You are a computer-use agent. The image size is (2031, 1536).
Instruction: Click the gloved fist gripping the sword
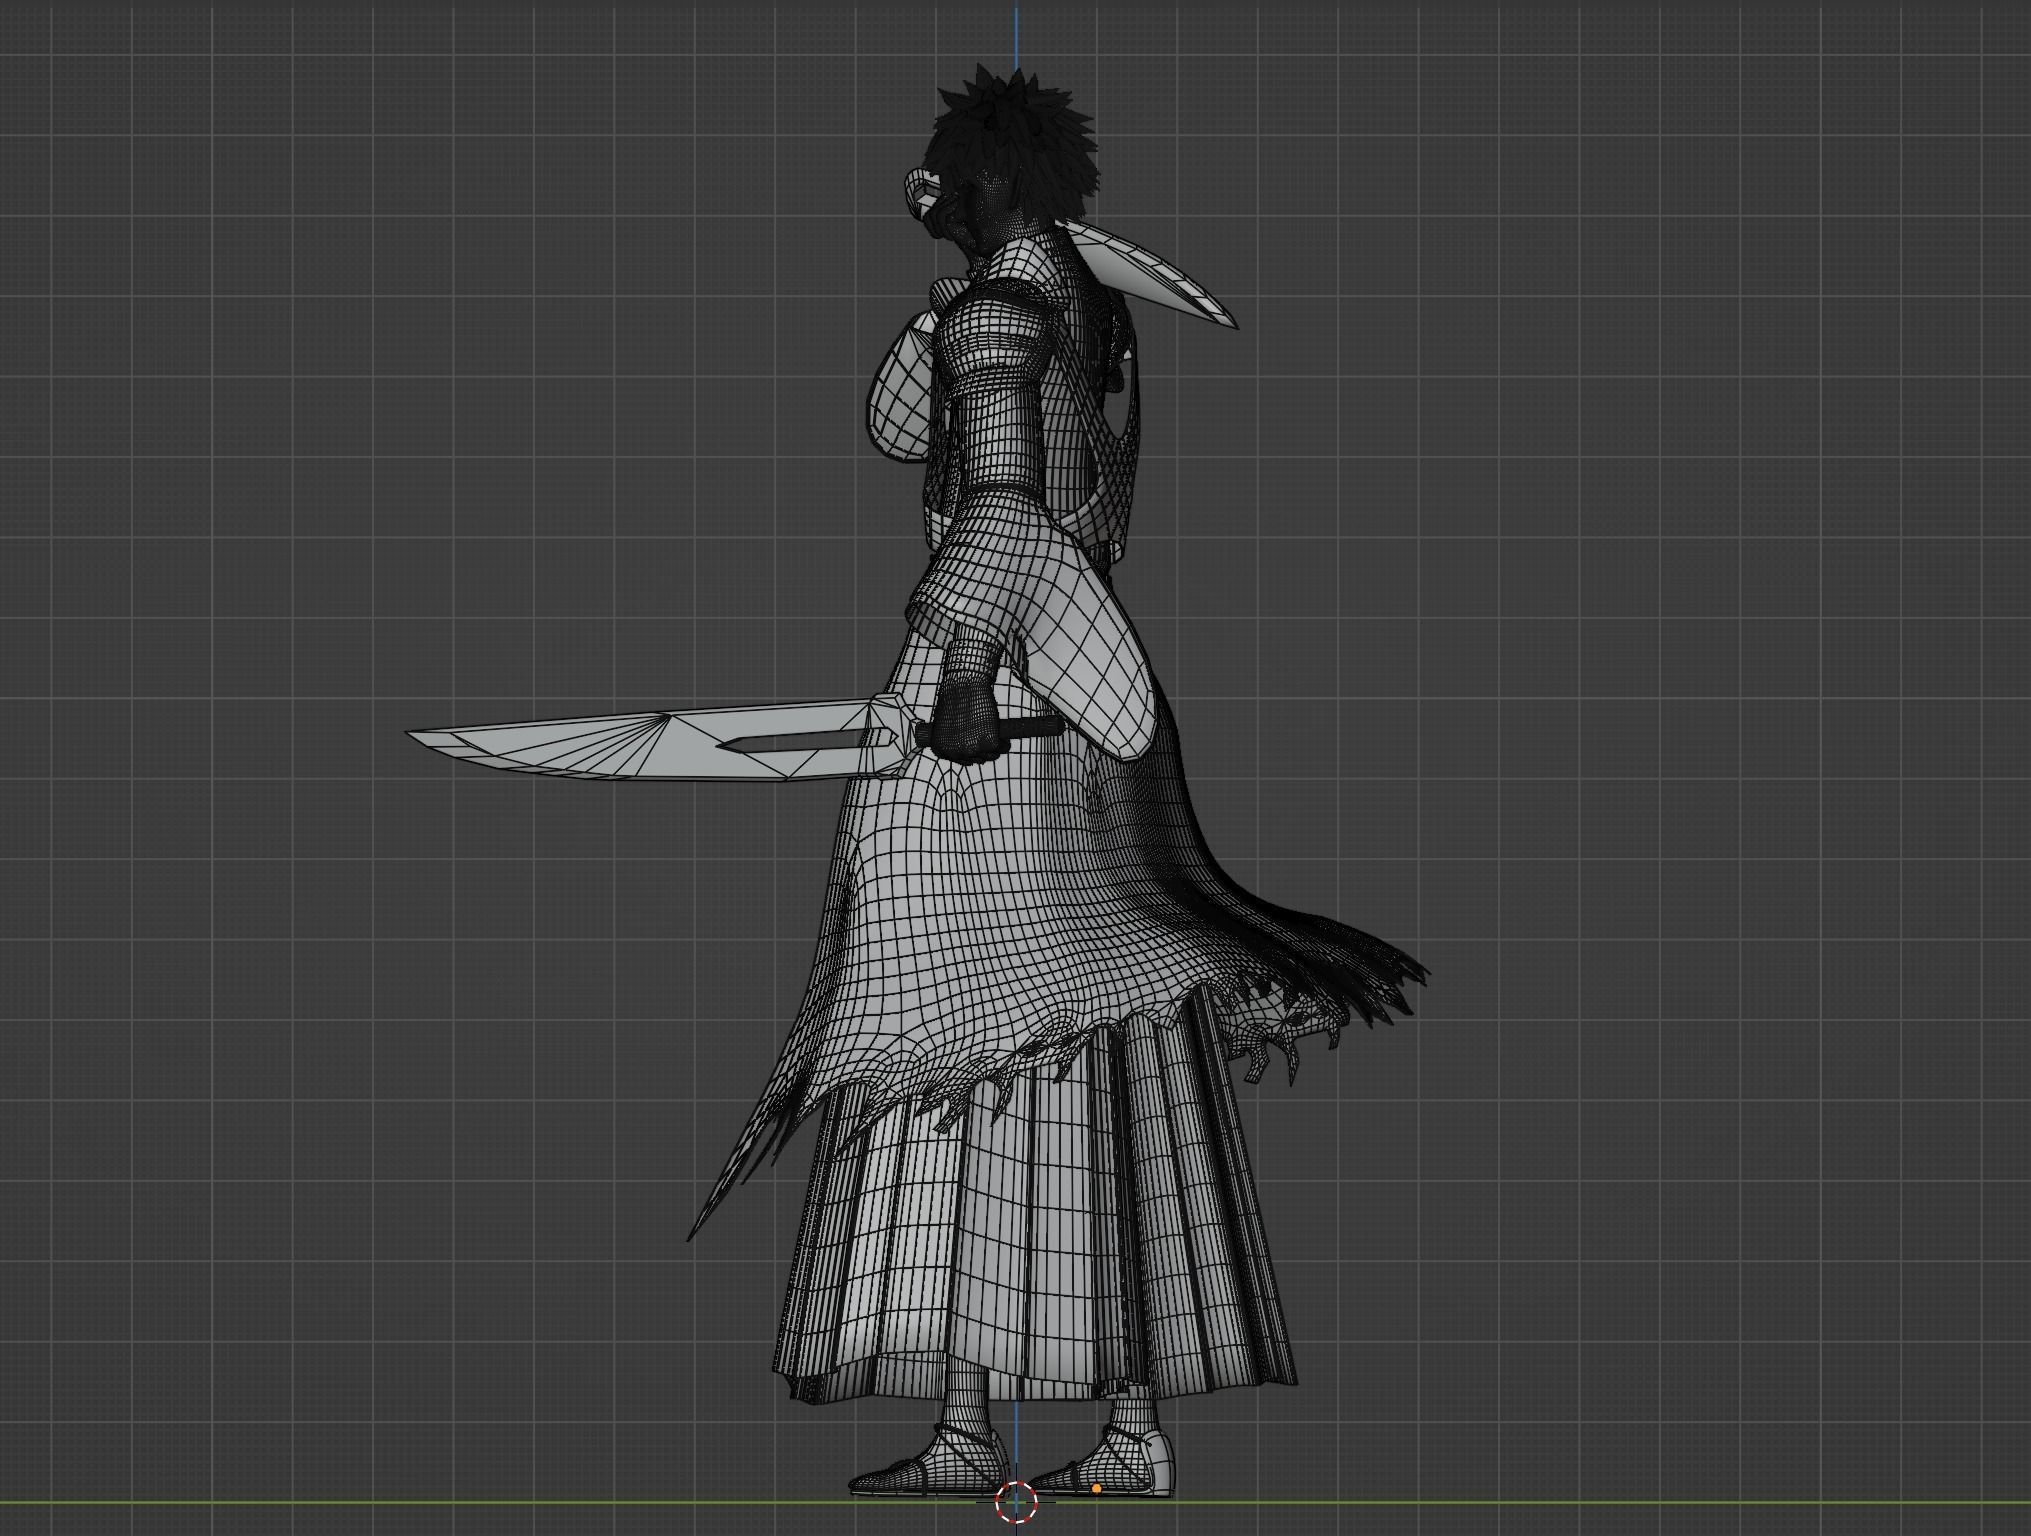pos(965,718)
